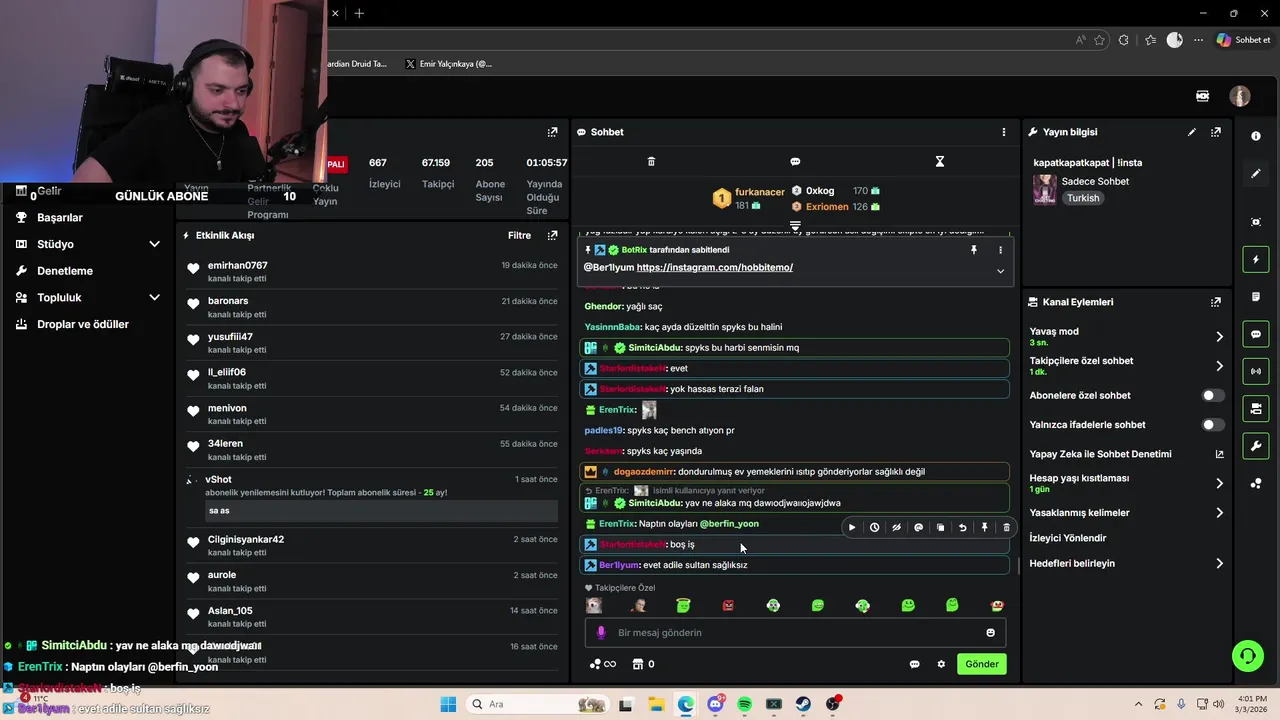Pin message with hover toolbar pin icon
1280x720 pixels.
coord(984,527)
